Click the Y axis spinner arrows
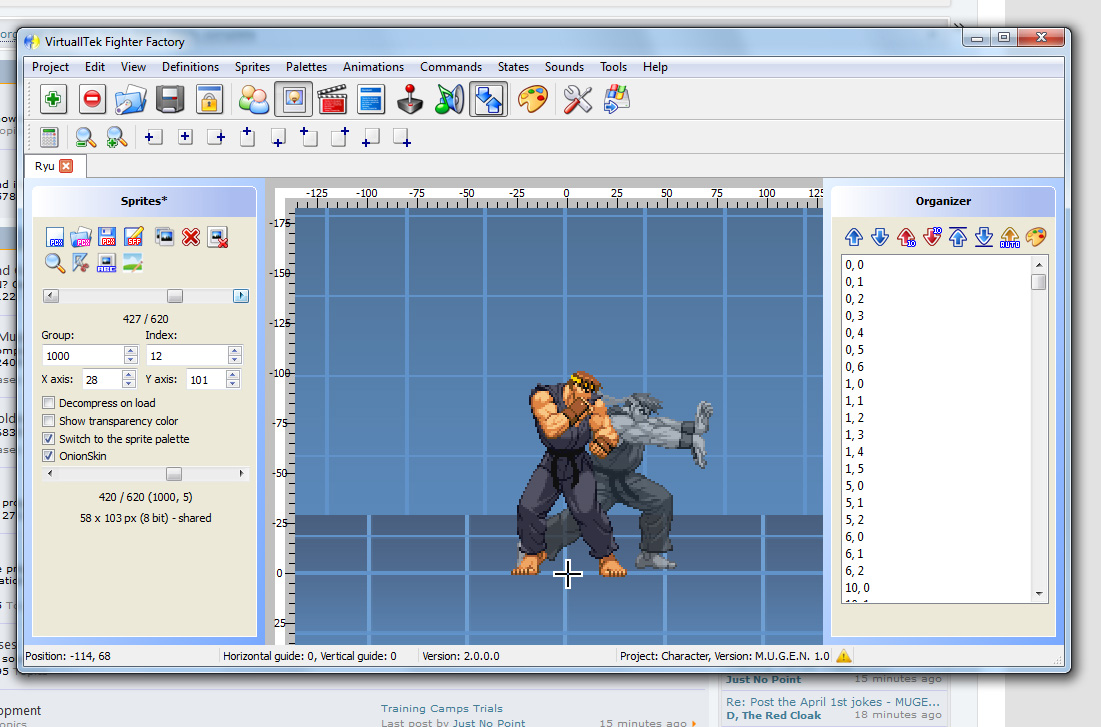 coord(233,379)
